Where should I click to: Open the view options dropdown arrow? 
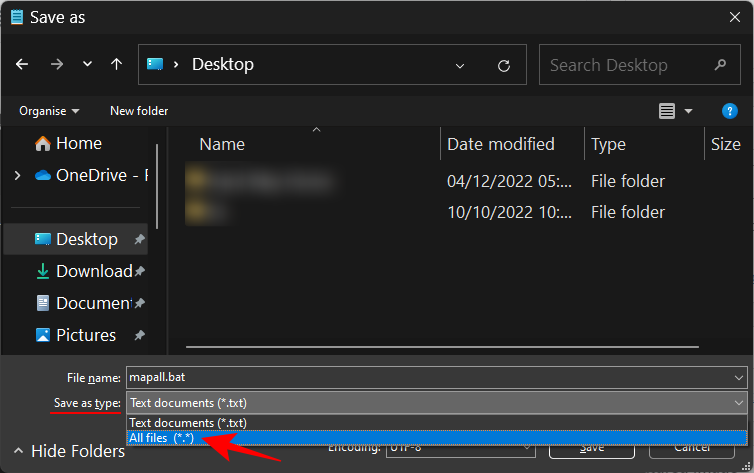pyautogui.click(x=688, y=112)
